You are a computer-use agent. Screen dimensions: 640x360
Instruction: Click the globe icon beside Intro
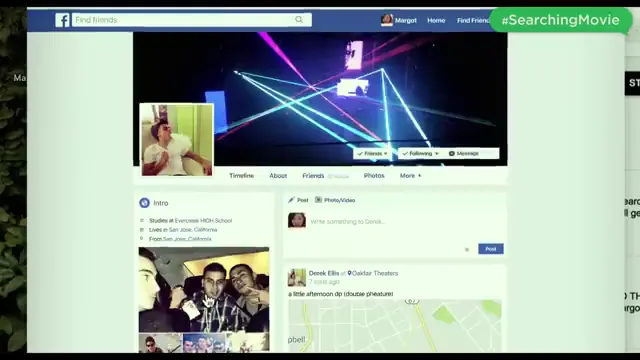(x=144, y=202)
